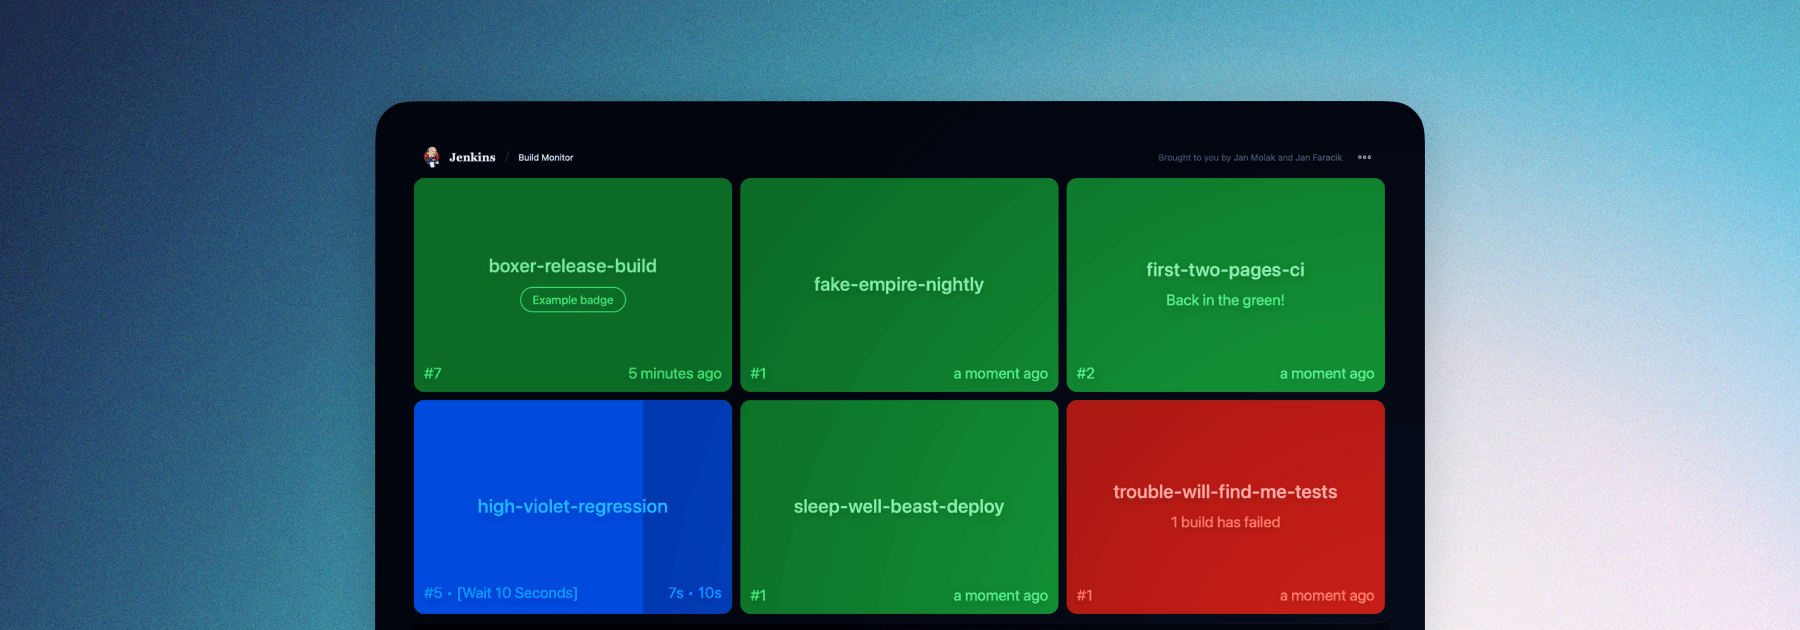The width and height of the screenshot is (1800, 630).
Task: Open first-two-pages-ci job
Action: pyautogui.click(x=1226, y=270)
